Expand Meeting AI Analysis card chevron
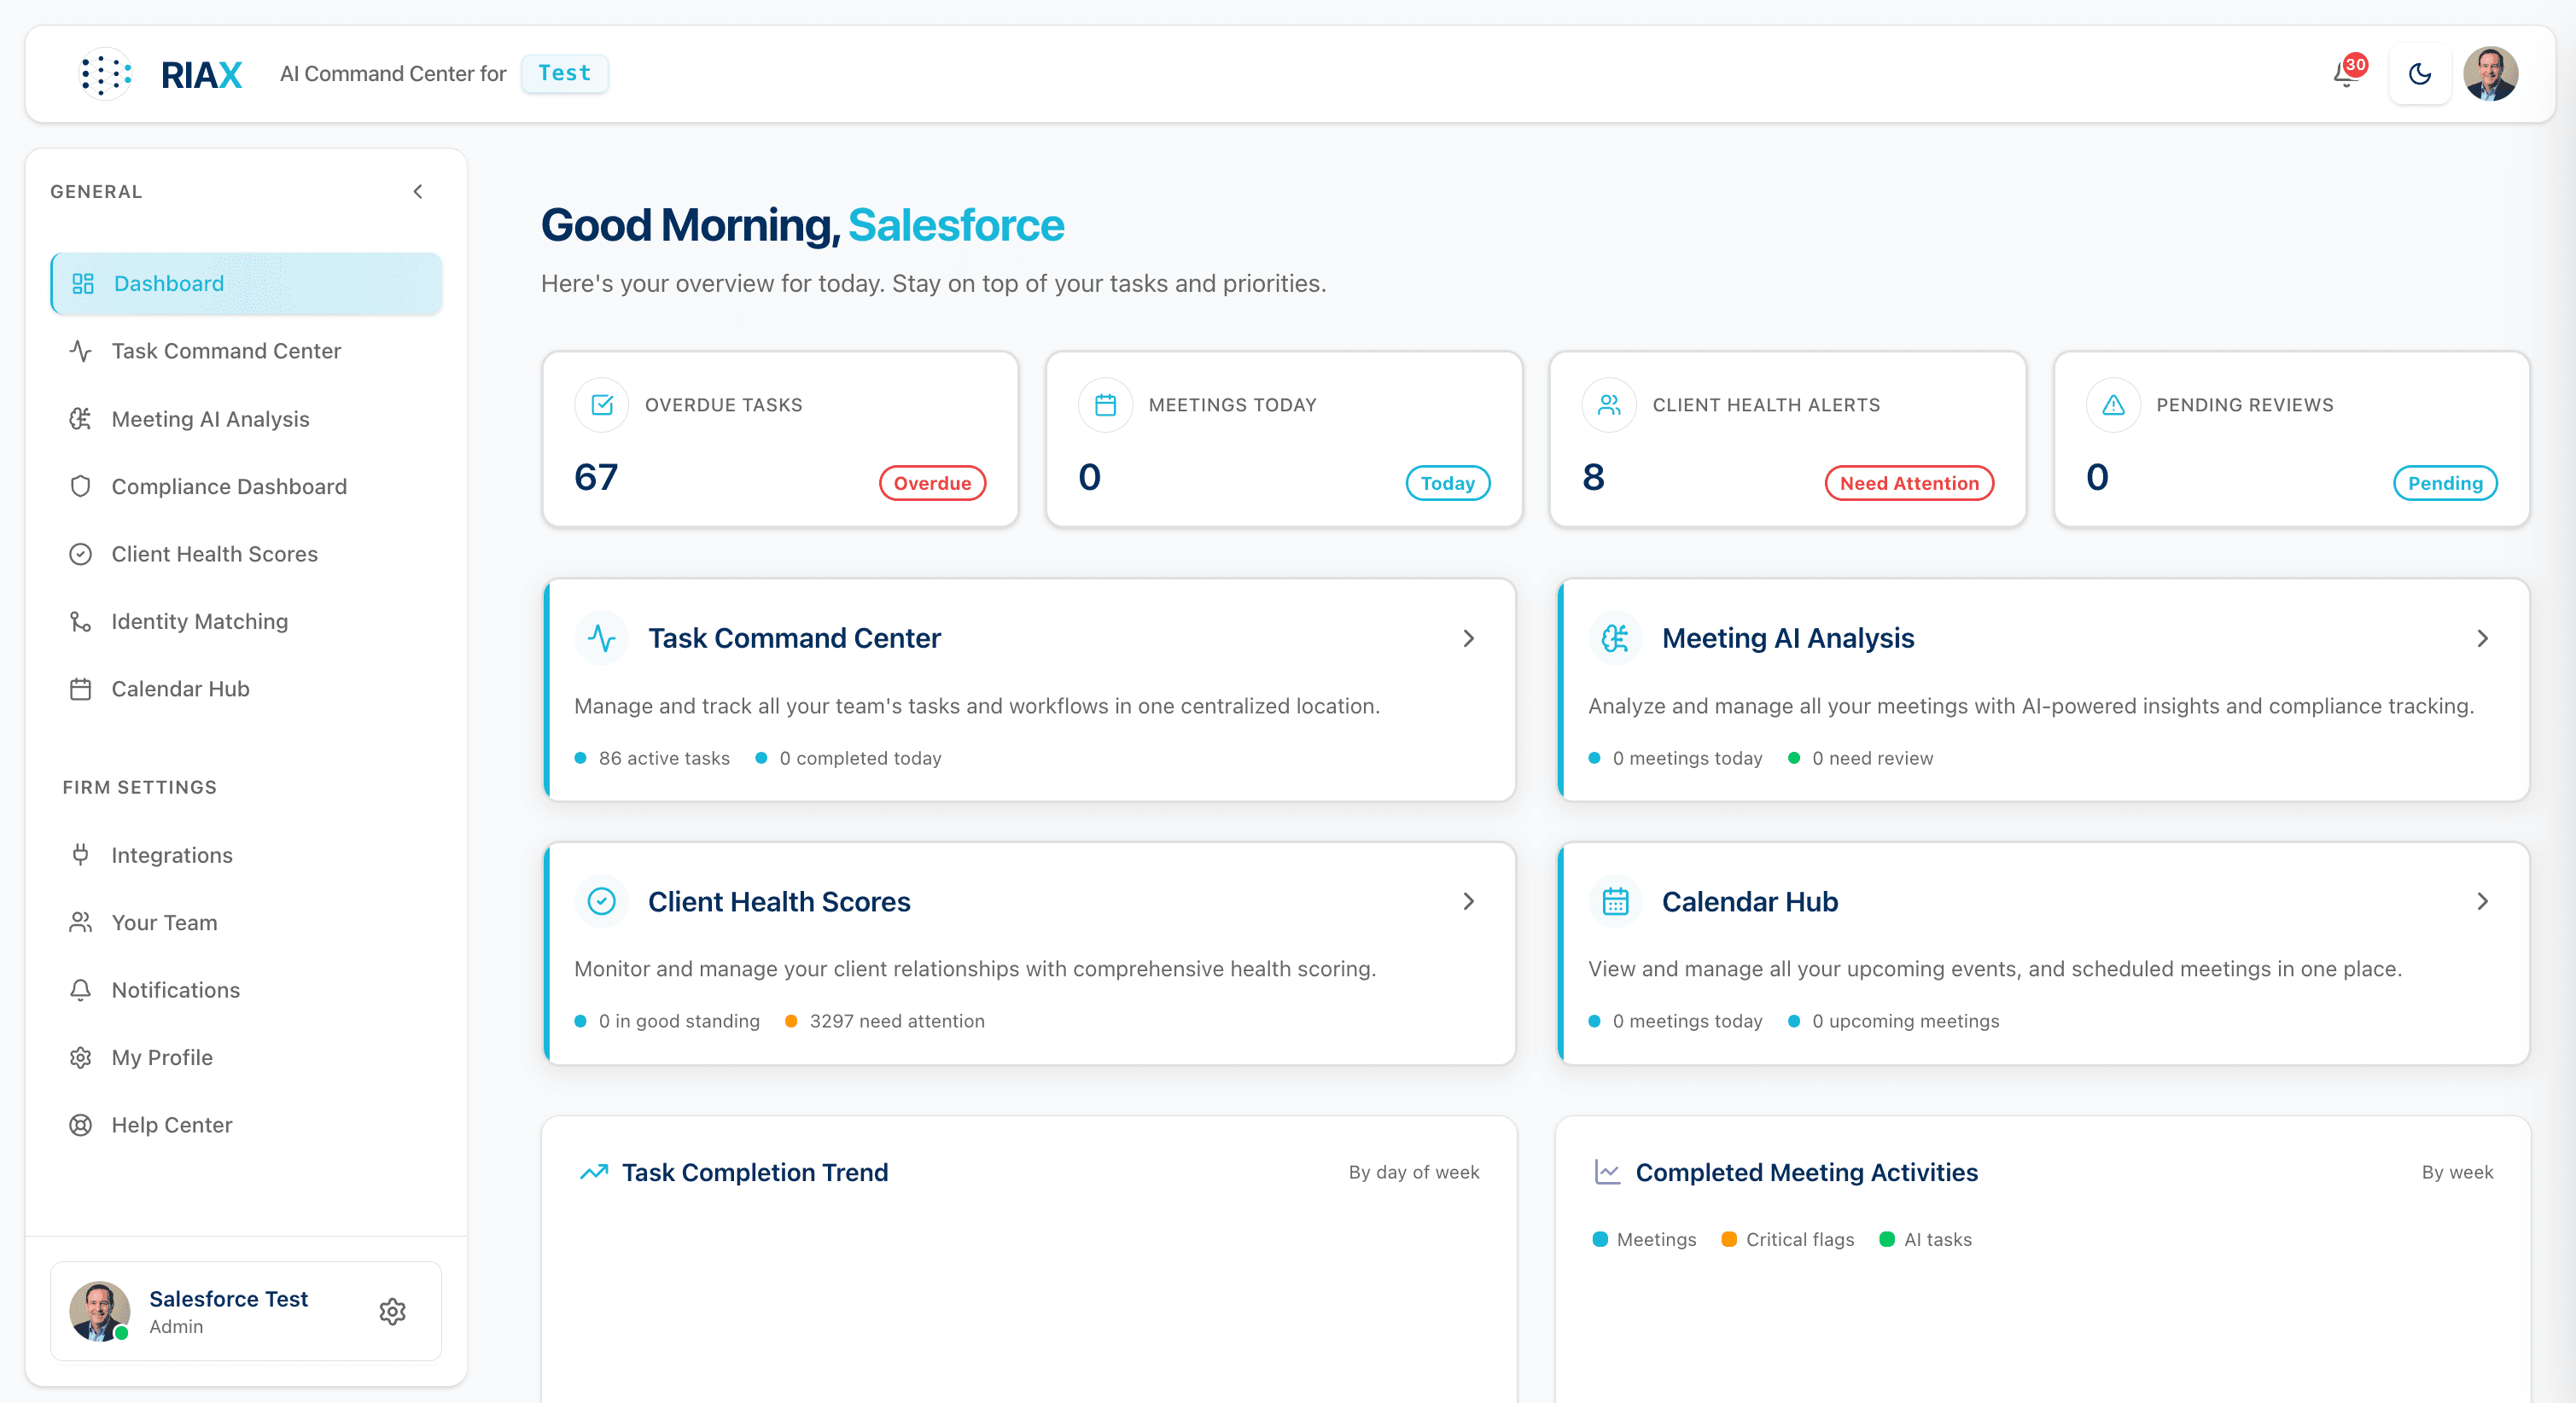 (x=2482, y=638)
